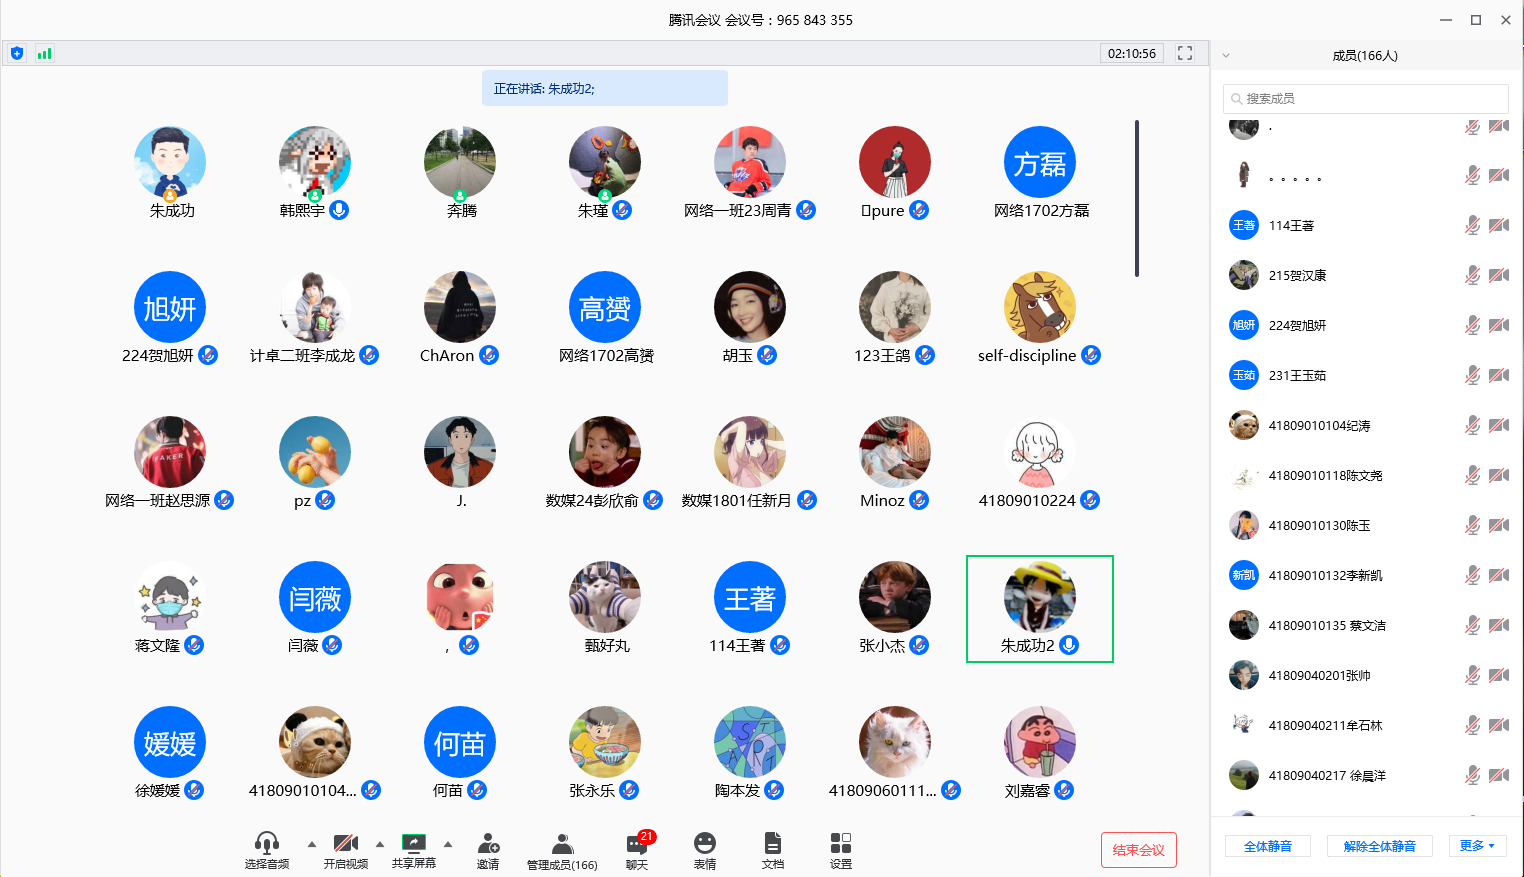Open the 更多 dropdown in members panel
Viewport: 1524px width, 877px height.
pyautogui.click(x=1476, y=846)
